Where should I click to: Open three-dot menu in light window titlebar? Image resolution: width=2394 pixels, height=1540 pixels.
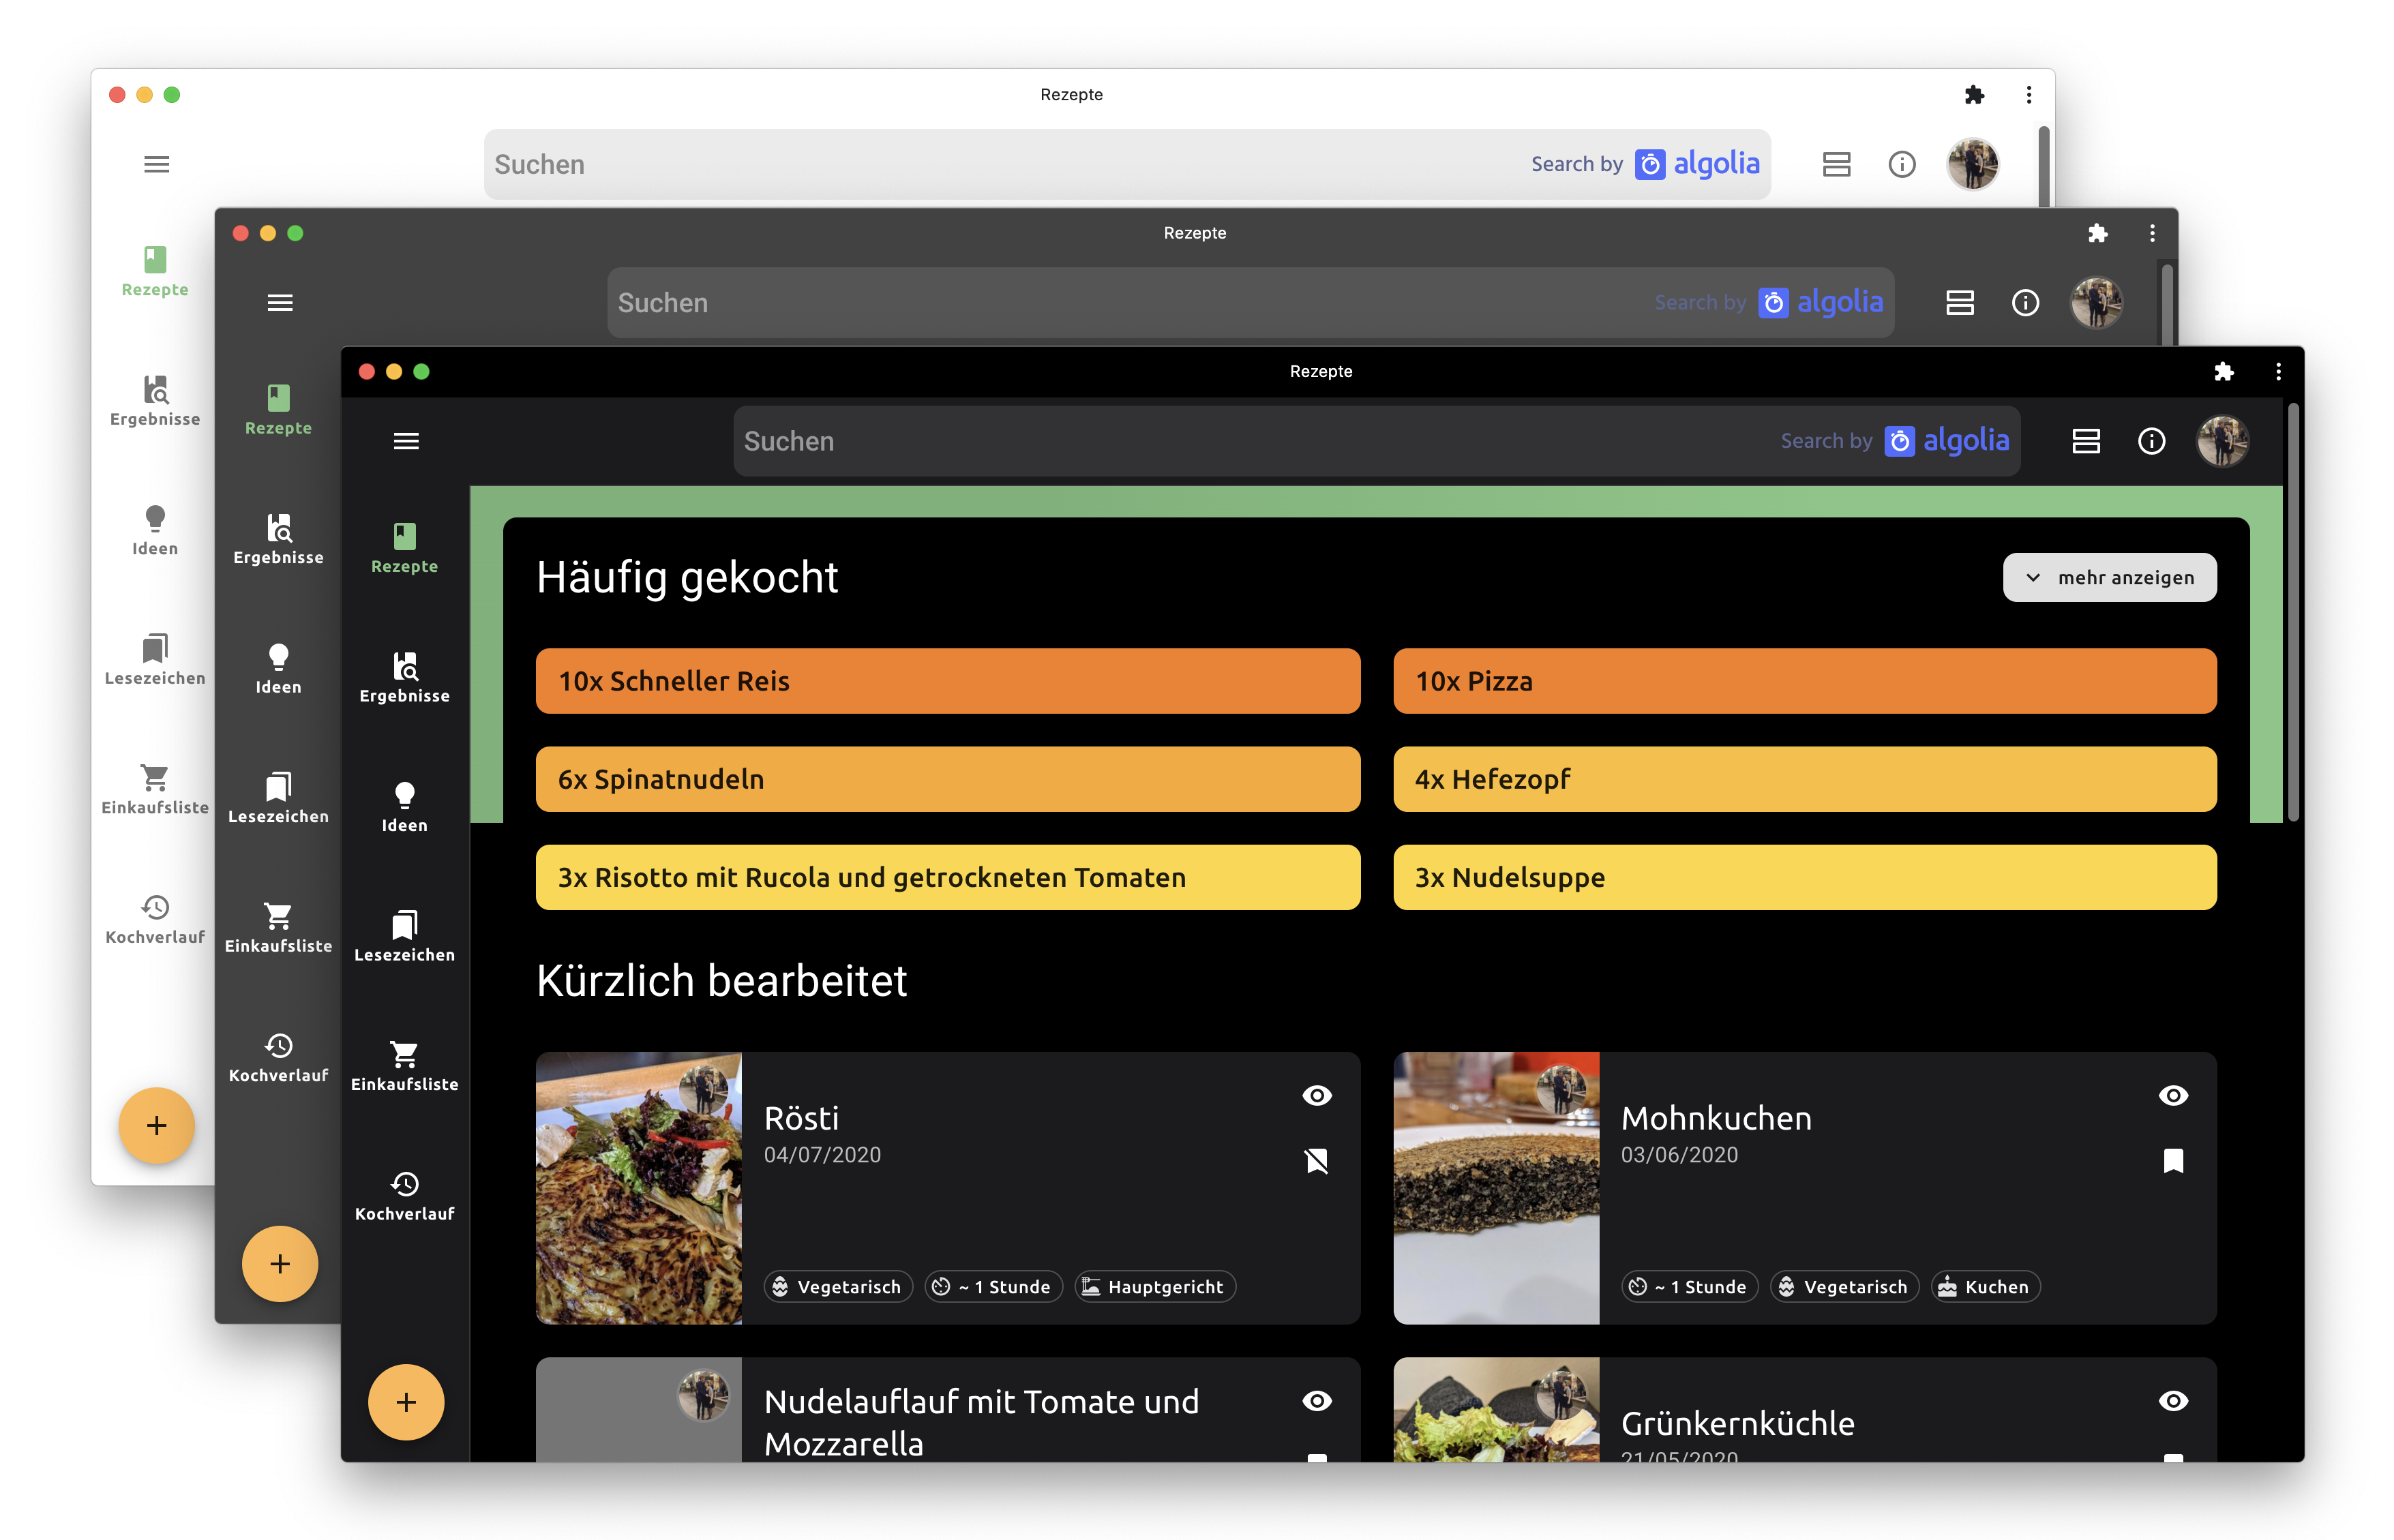click(x=2029, y=95)
